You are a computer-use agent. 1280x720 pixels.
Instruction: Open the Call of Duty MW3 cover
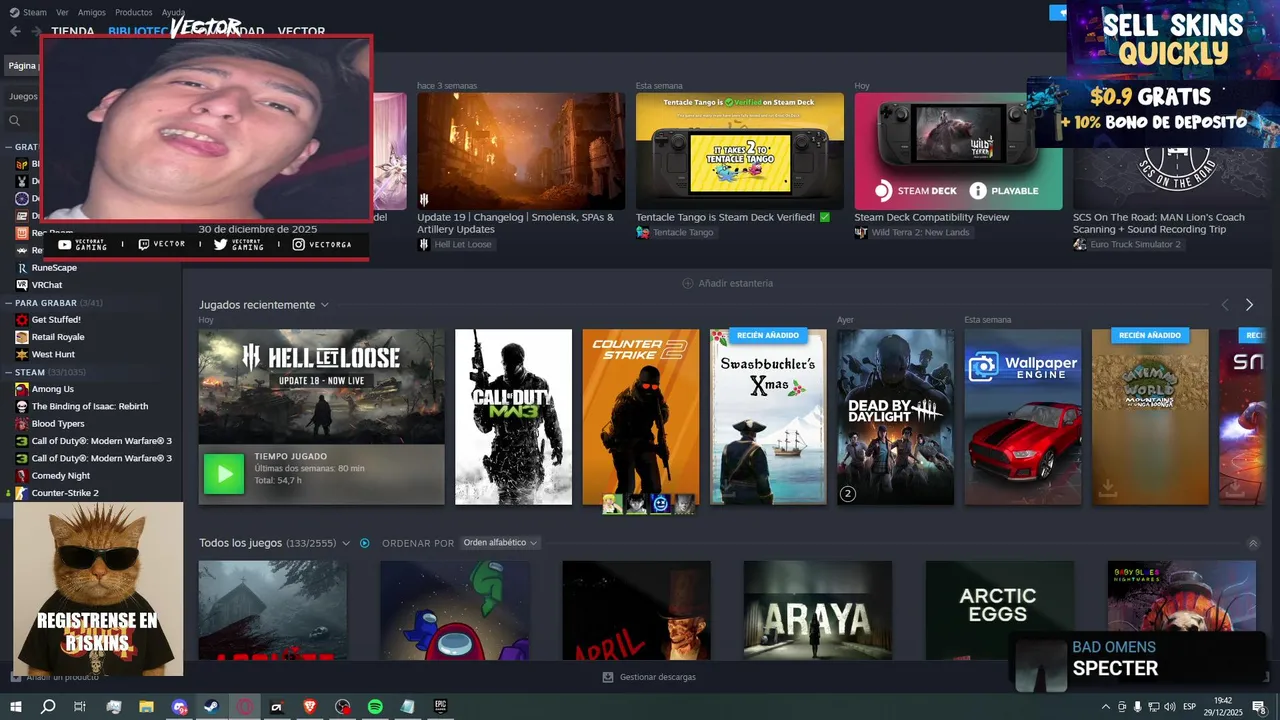(513, 417)
